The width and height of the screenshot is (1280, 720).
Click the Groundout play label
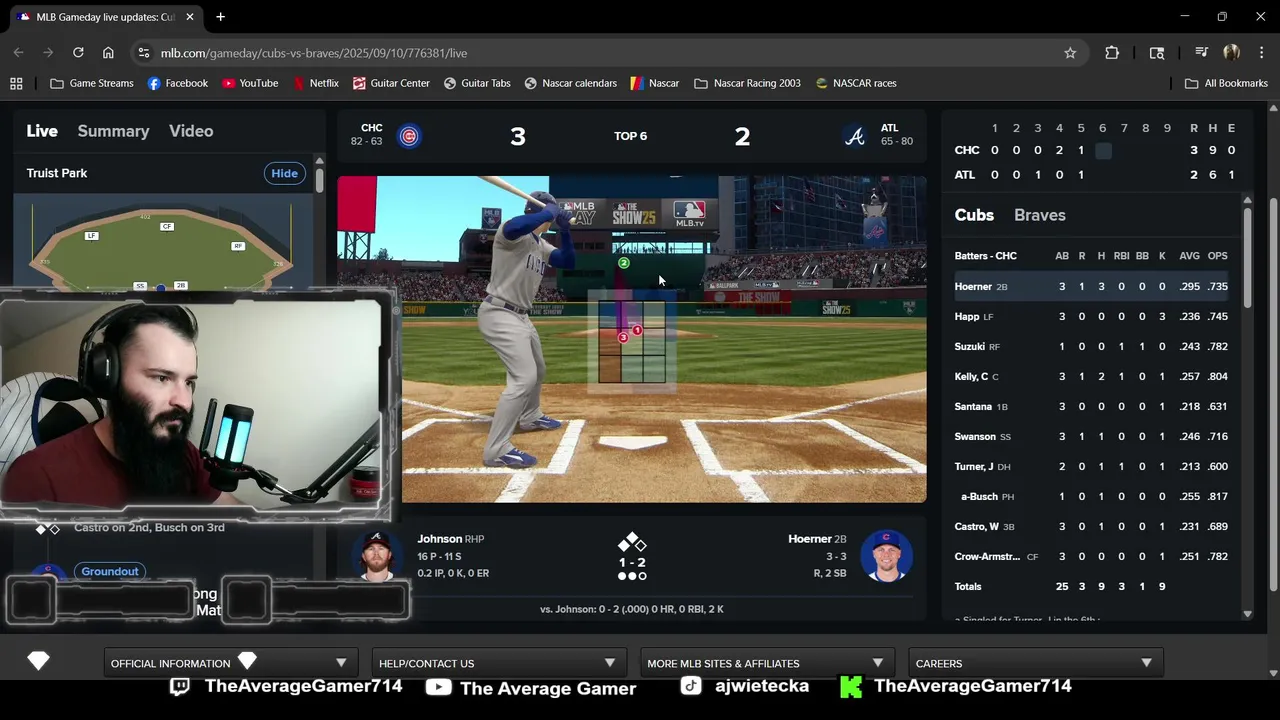point(110,571)
